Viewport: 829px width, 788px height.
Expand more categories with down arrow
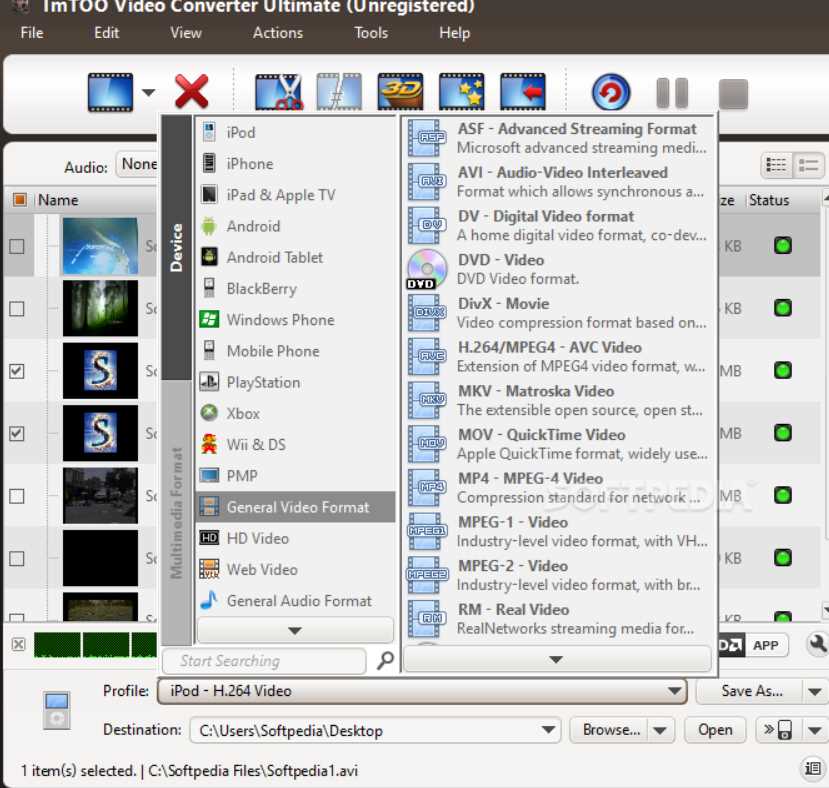point(295,630)
